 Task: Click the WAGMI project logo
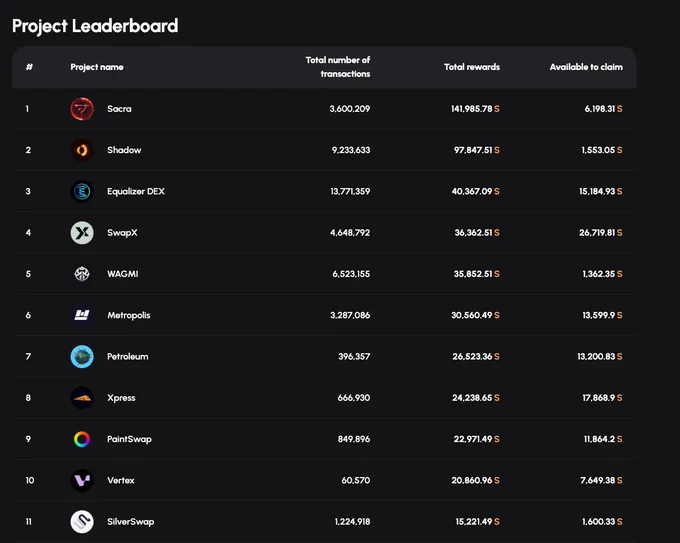coord(82,274)
